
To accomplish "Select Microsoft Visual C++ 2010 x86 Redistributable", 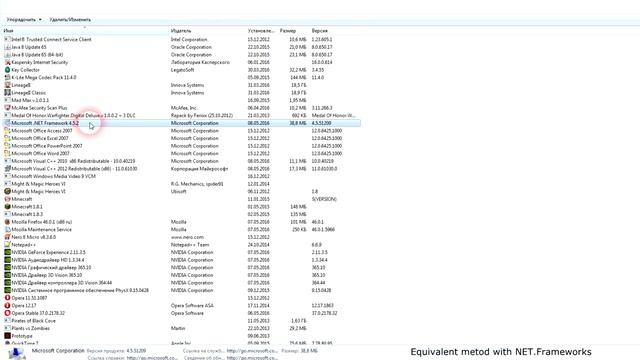I will click(x=181, y=161).
